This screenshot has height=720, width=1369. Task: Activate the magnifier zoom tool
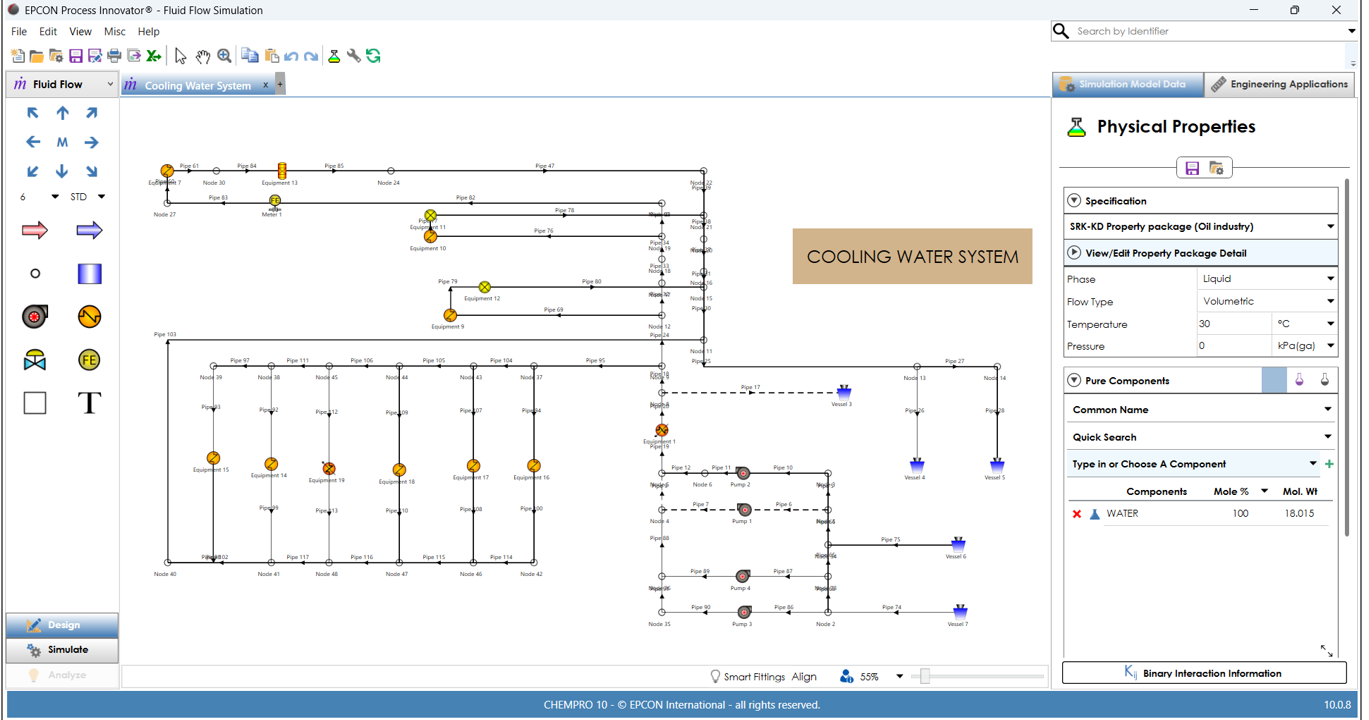tap(225, 56)
